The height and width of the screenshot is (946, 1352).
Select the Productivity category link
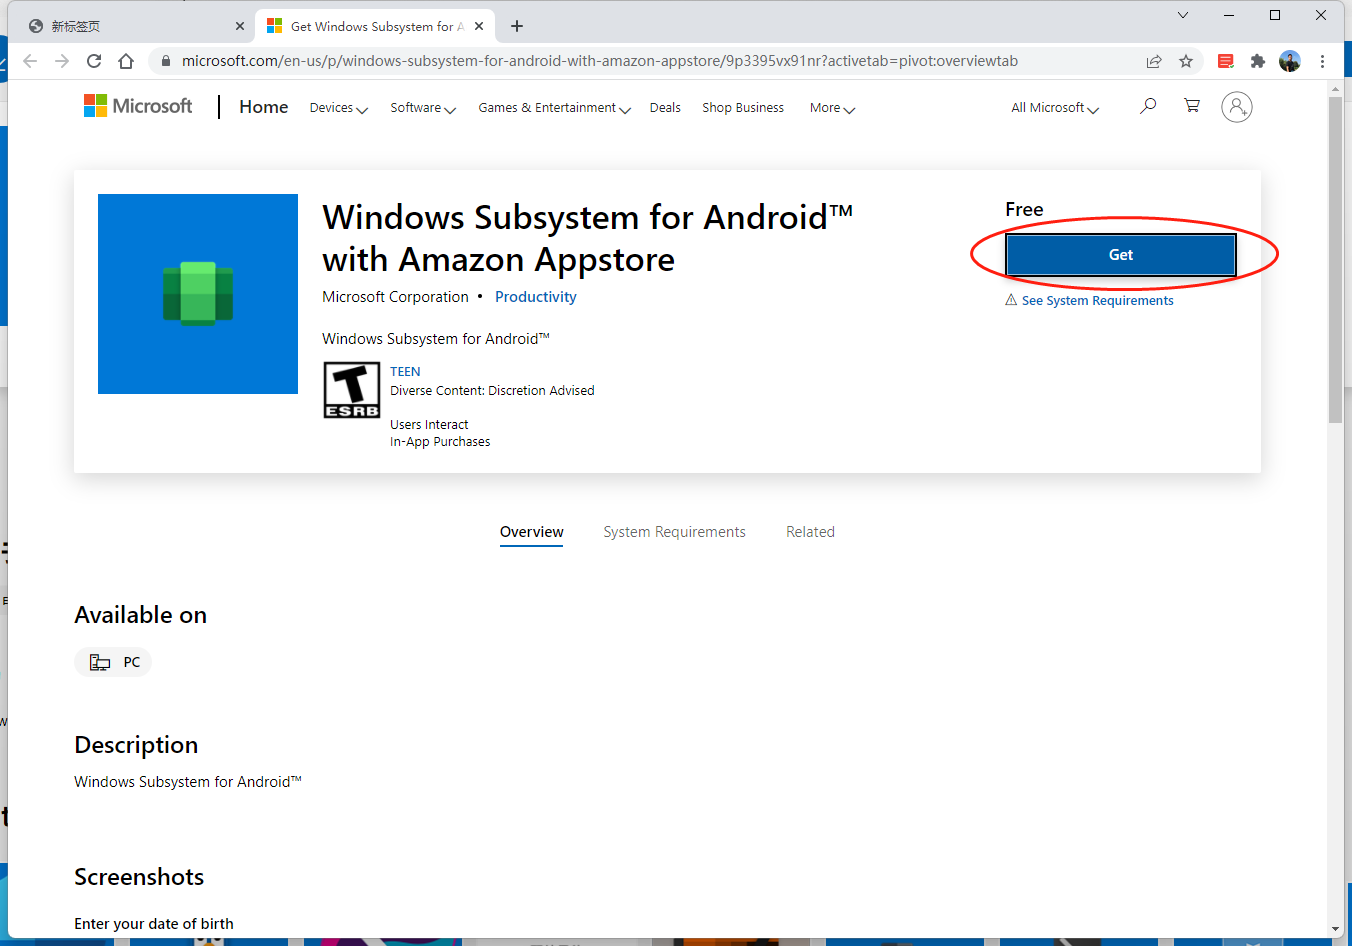click(x=535, y=296)
